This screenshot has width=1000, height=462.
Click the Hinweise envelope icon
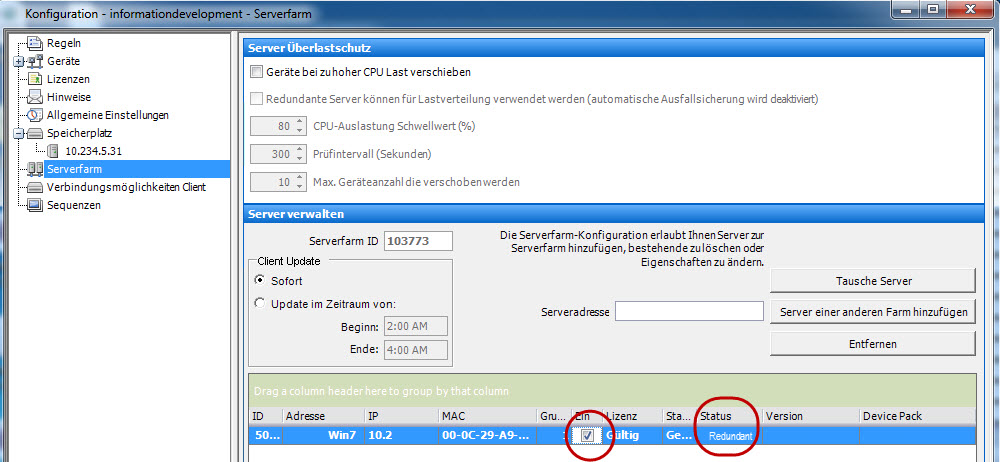pyautogui.click(x=35, y=97)
